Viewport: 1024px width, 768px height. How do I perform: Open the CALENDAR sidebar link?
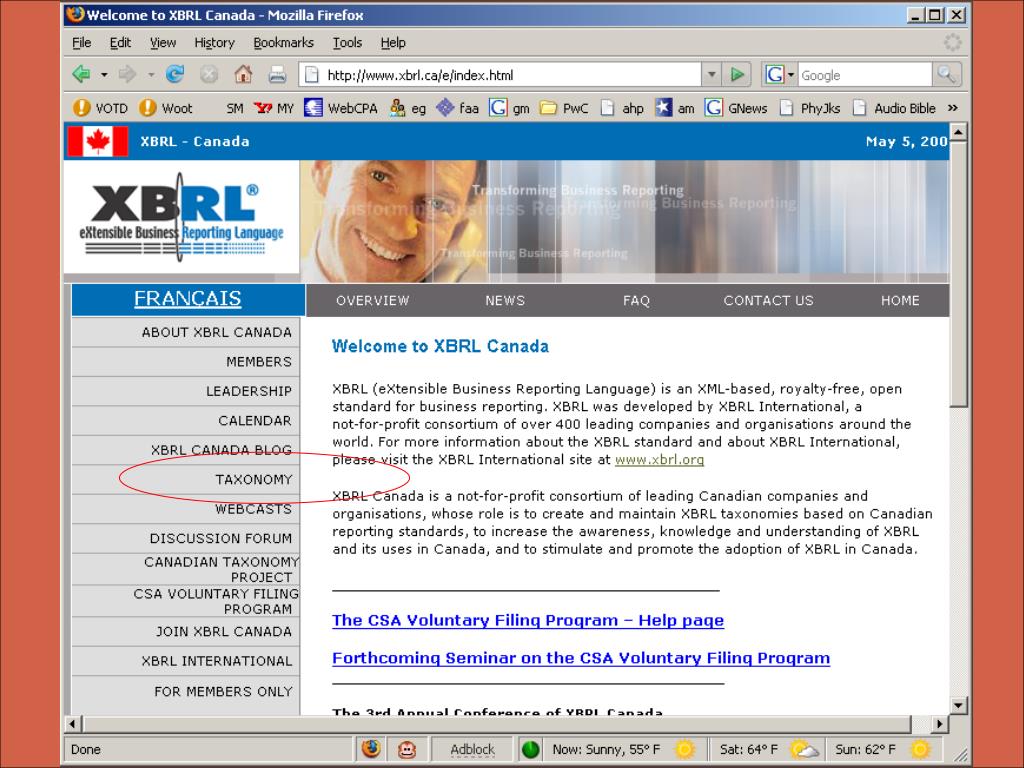pyautogui.click(x=185, y=420)
